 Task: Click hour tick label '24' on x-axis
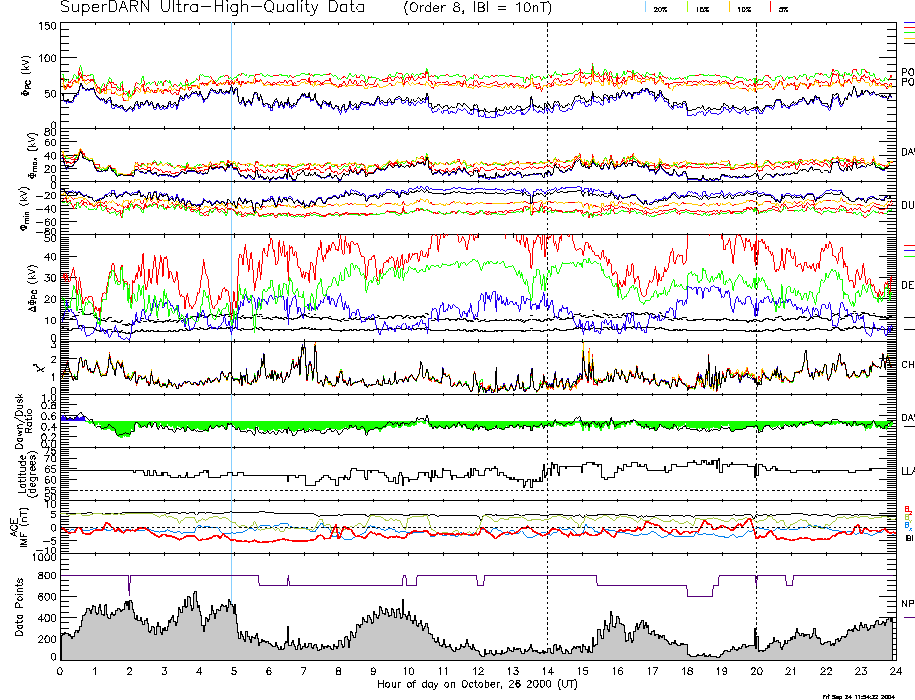click(x=895, y=671)
